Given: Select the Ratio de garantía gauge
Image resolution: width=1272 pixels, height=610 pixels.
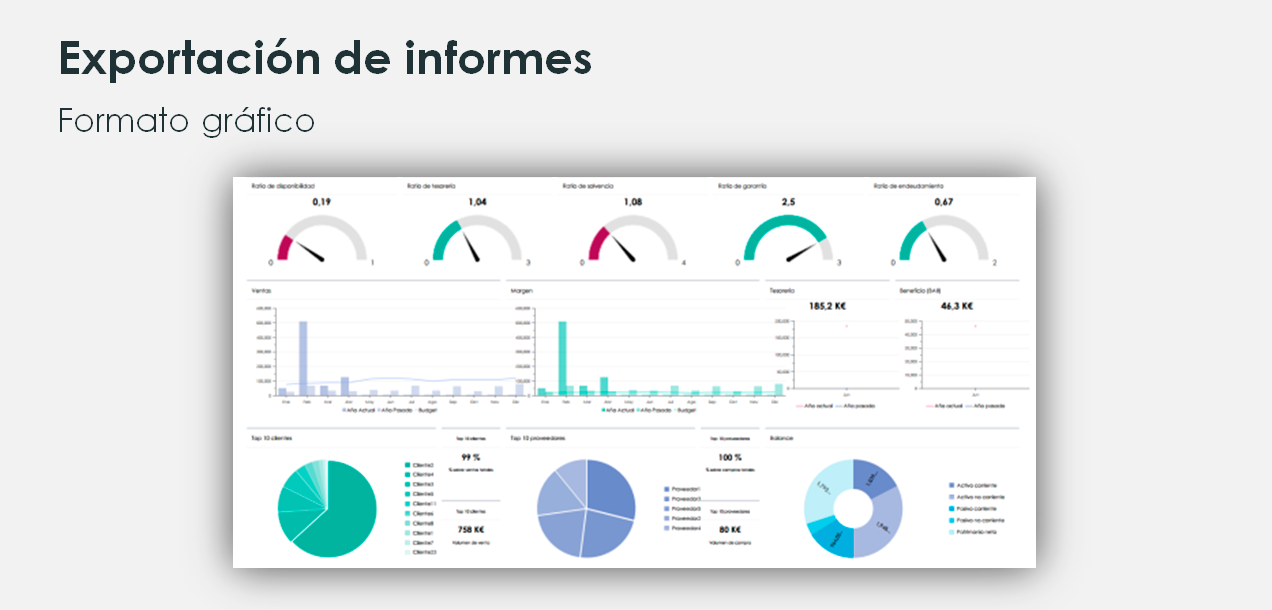Looking at the screenshot, I should click(787, 240).
